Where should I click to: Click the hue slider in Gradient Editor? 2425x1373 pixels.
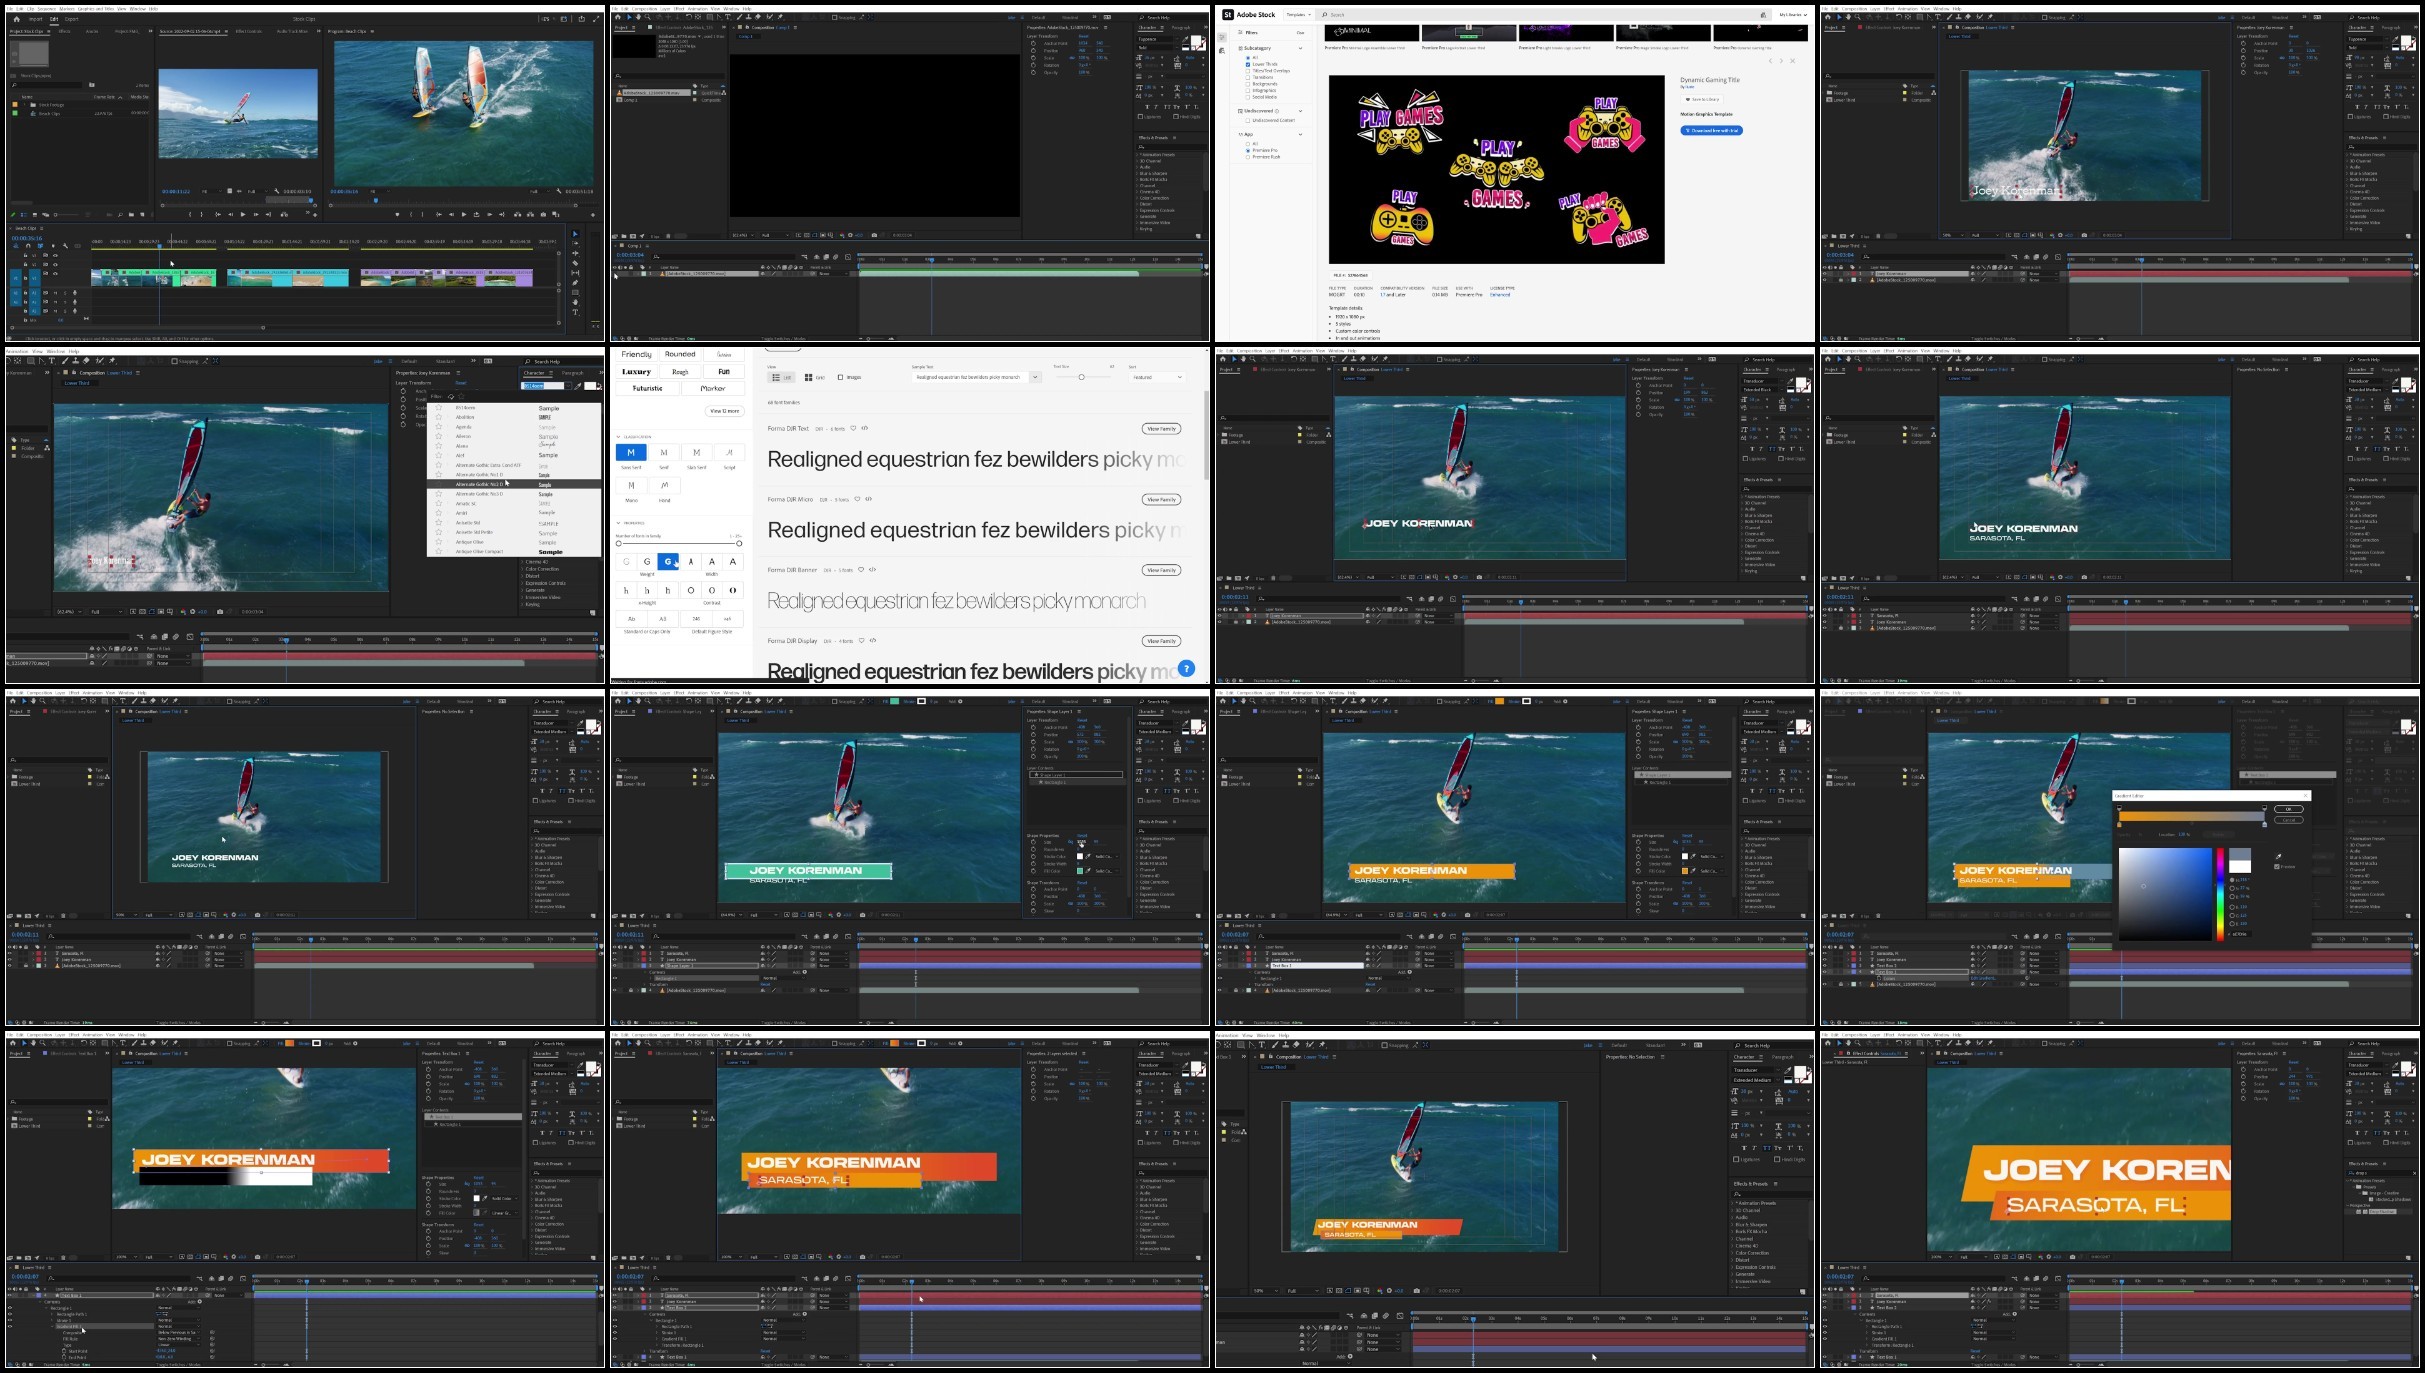tap(2220, 893)
